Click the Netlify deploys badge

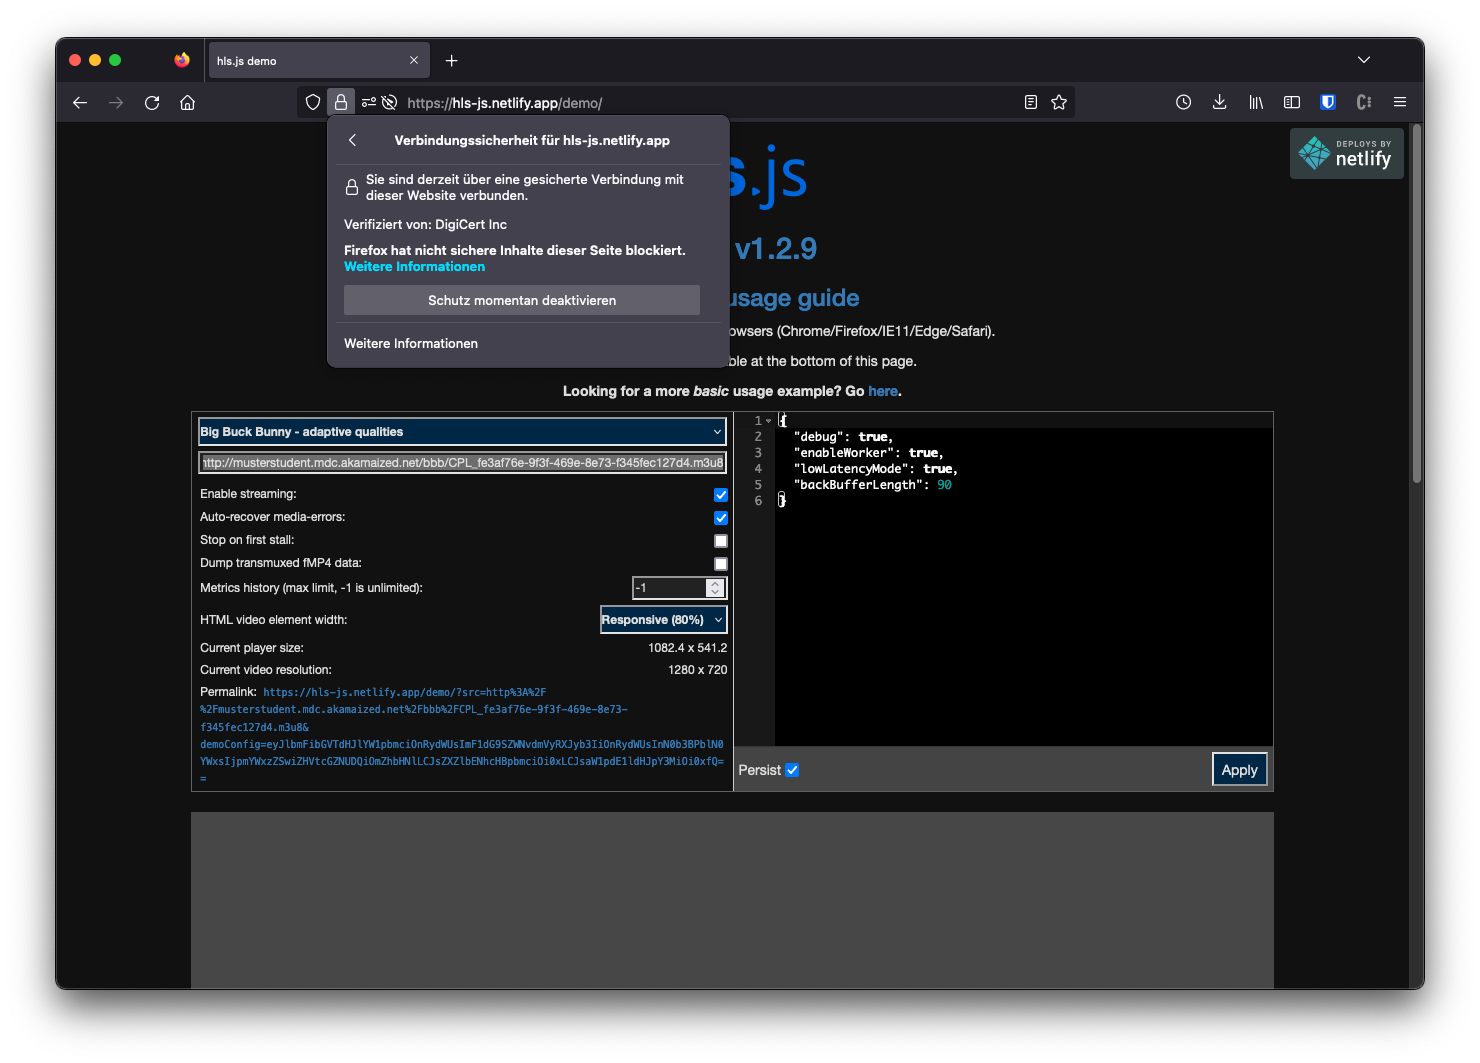[x=1346, y=153]
